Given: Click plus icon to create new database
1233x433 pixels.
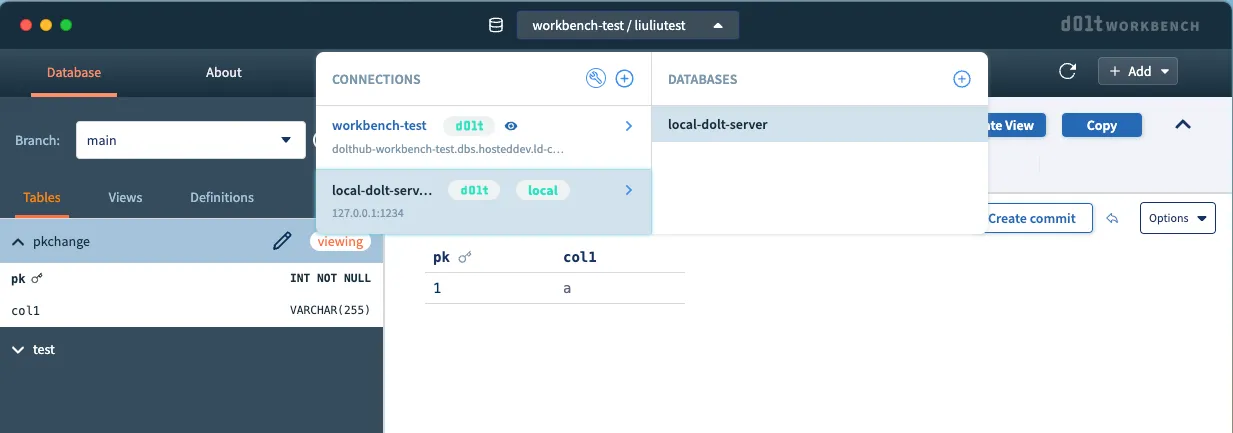Looking at the screenshot, I should (x=962, y=79).
